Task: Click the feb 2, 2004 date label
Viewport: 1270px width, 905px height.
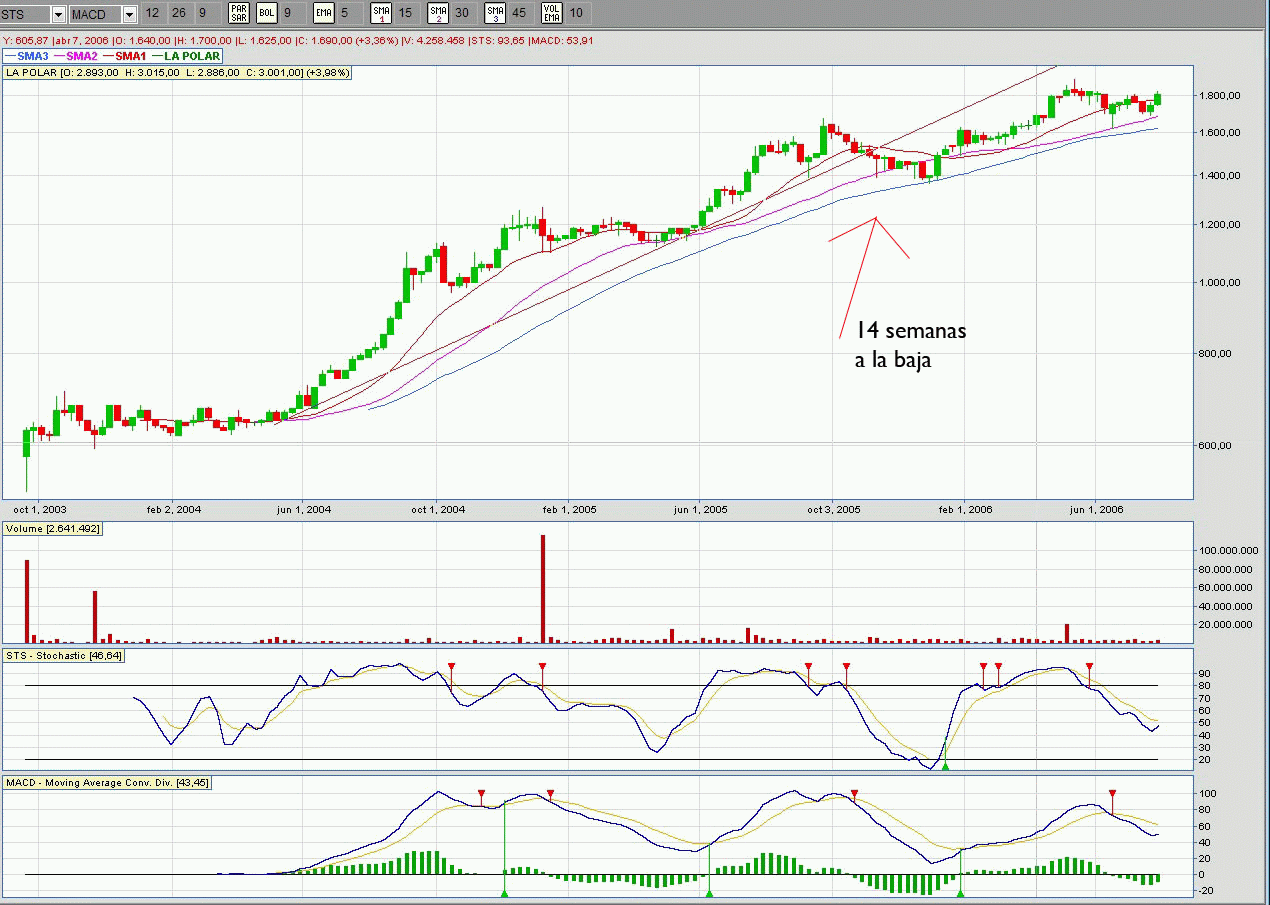Action: pos(173,509)
